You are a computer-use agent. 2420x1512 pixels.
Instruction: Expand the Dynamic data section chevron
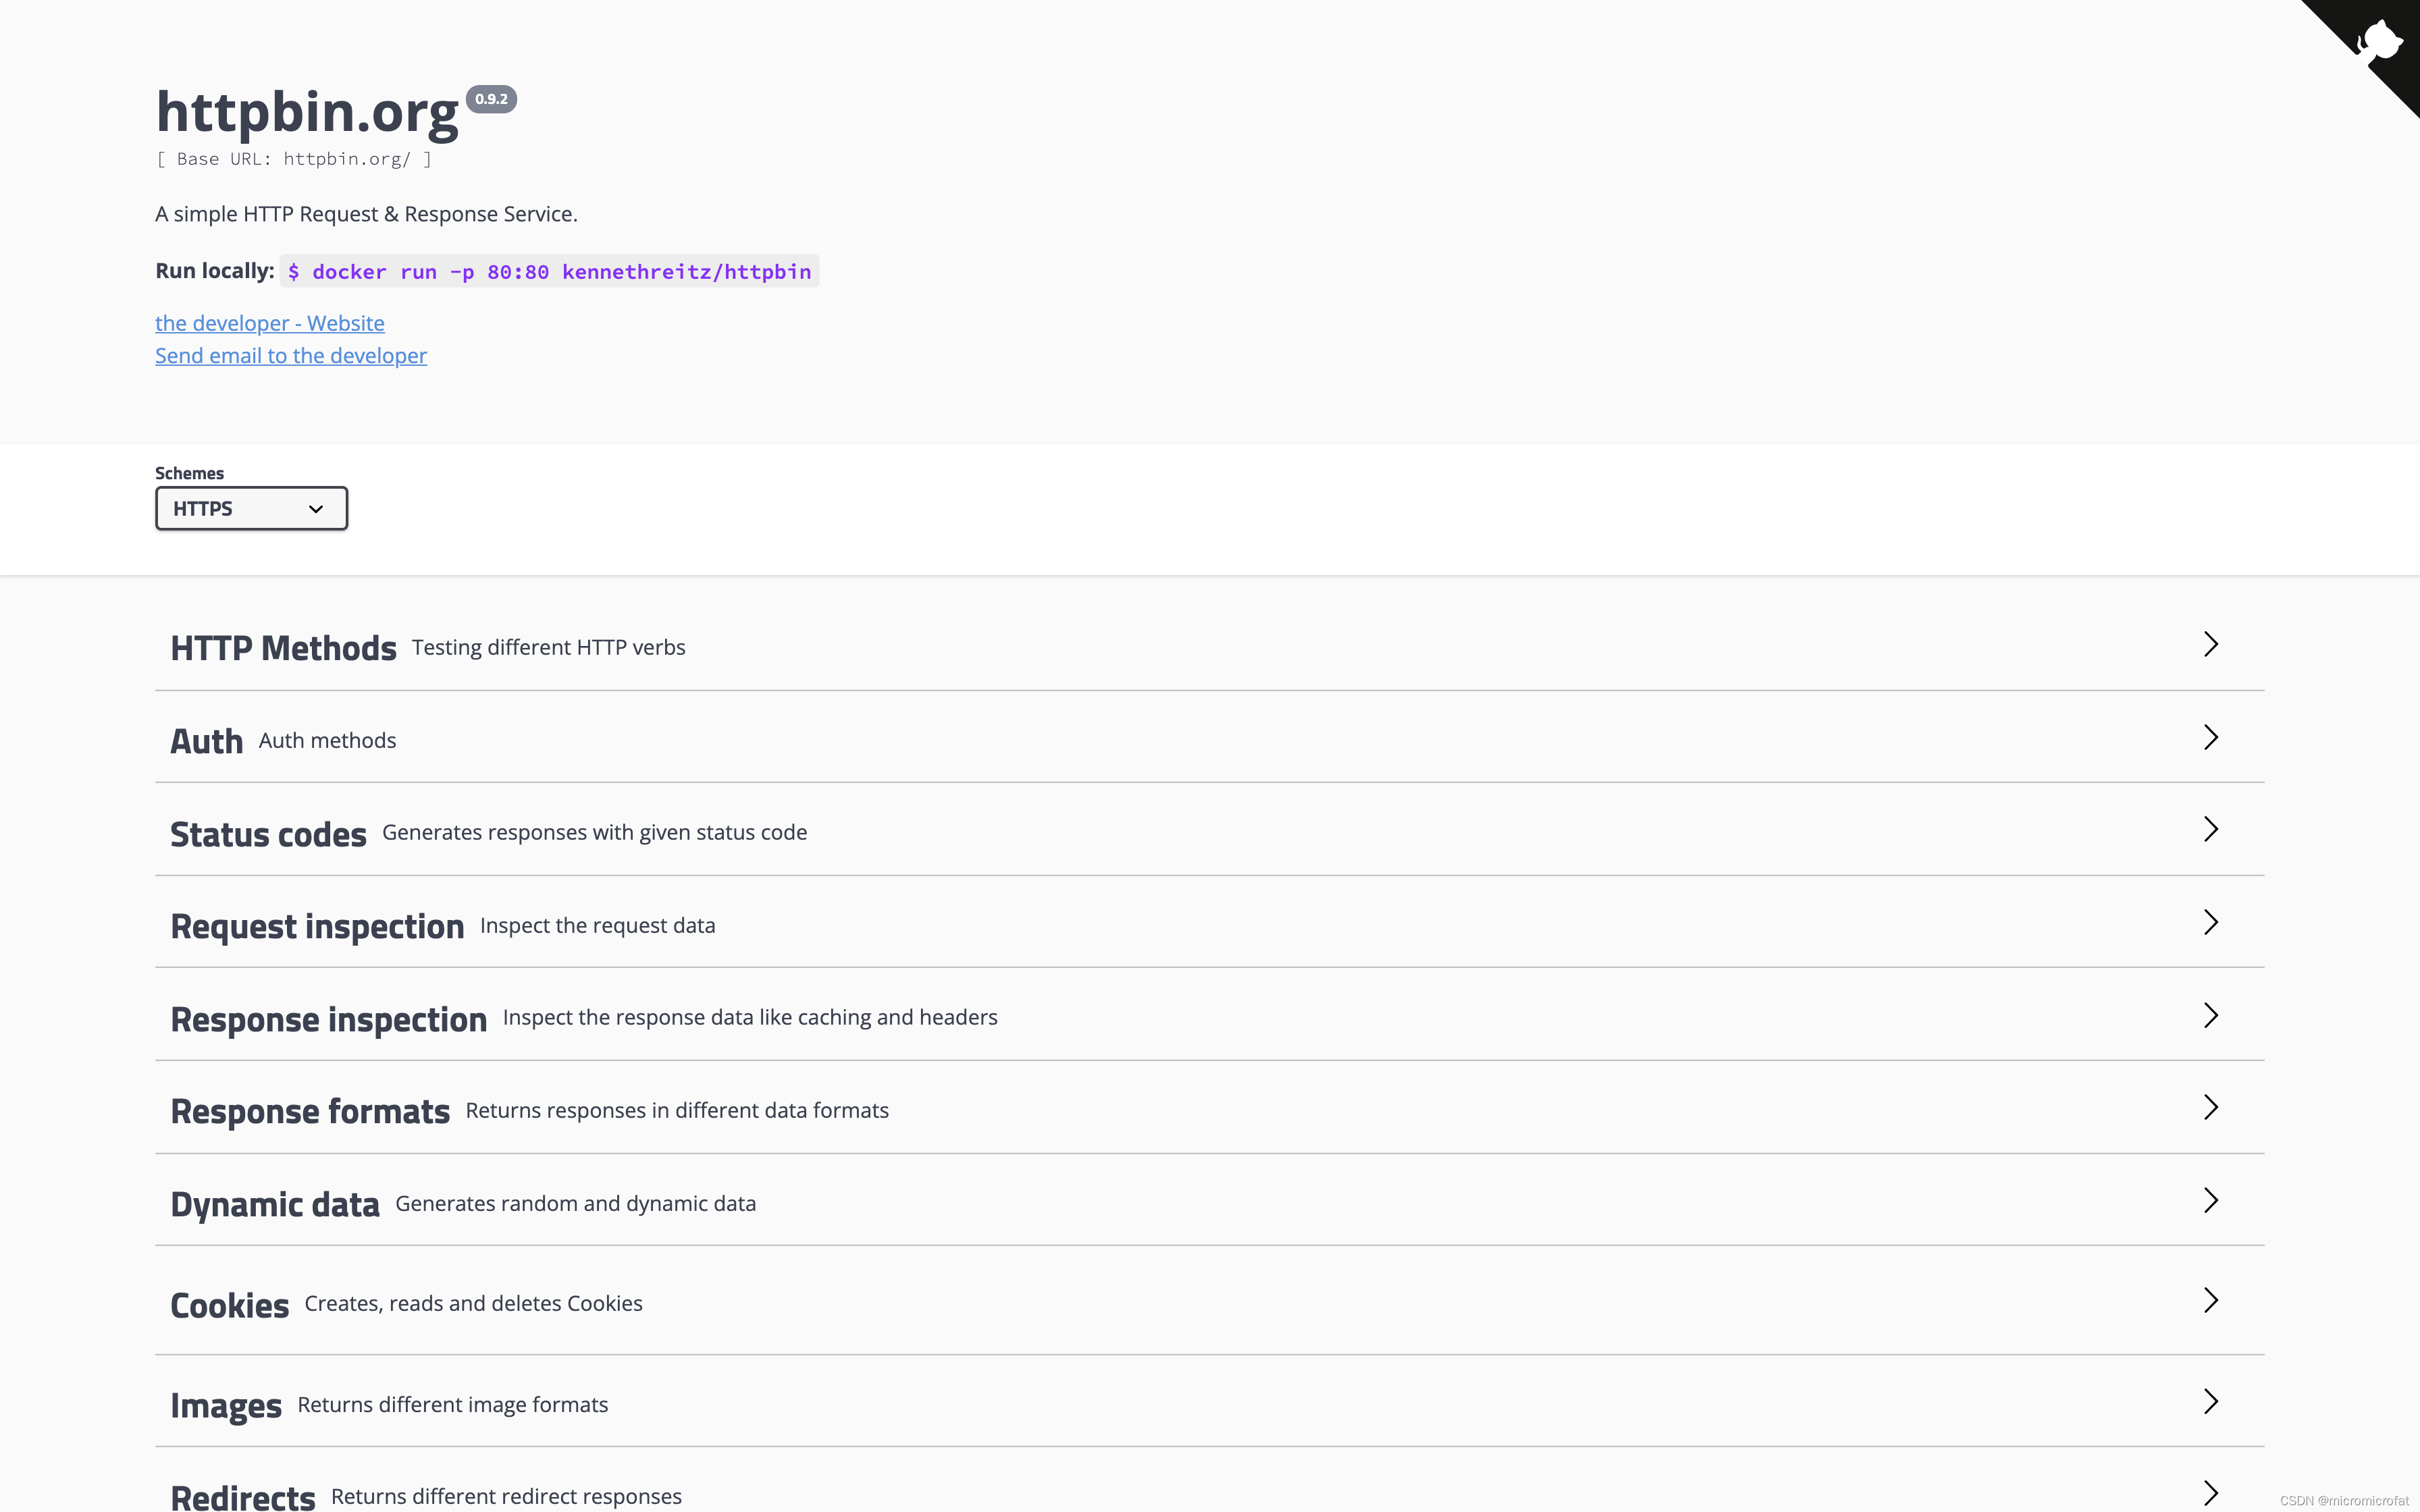click(2211, 1200)
